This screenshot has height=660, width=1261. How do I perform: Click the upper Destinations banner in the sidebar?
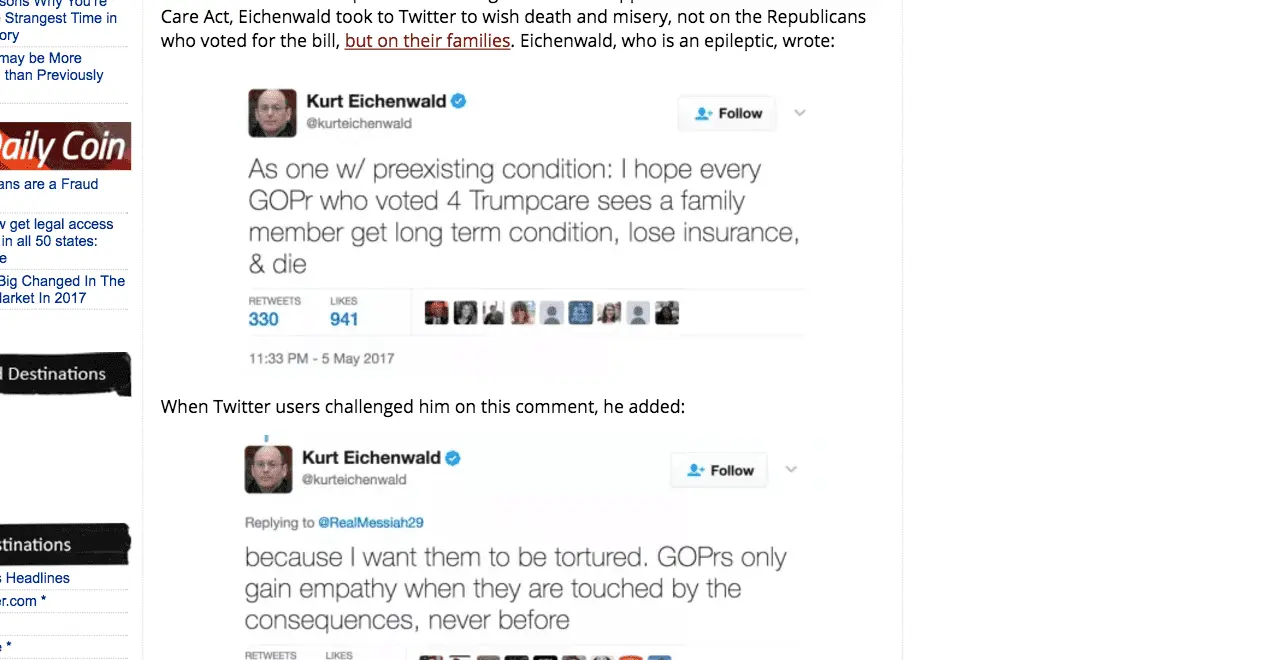64,374
